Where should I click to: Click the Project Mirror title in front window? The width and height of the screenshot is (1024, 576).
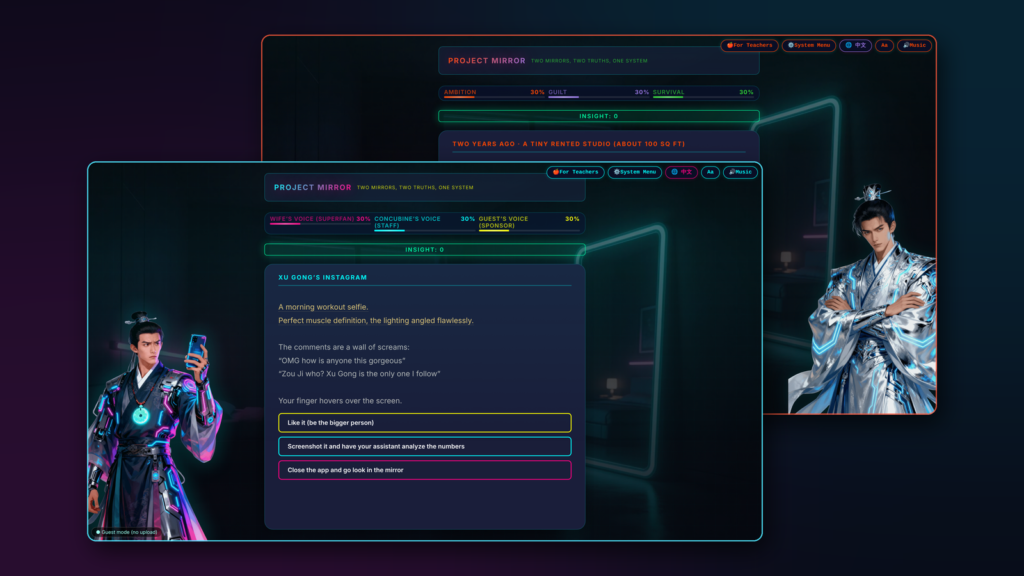click(x=312, y=187)
